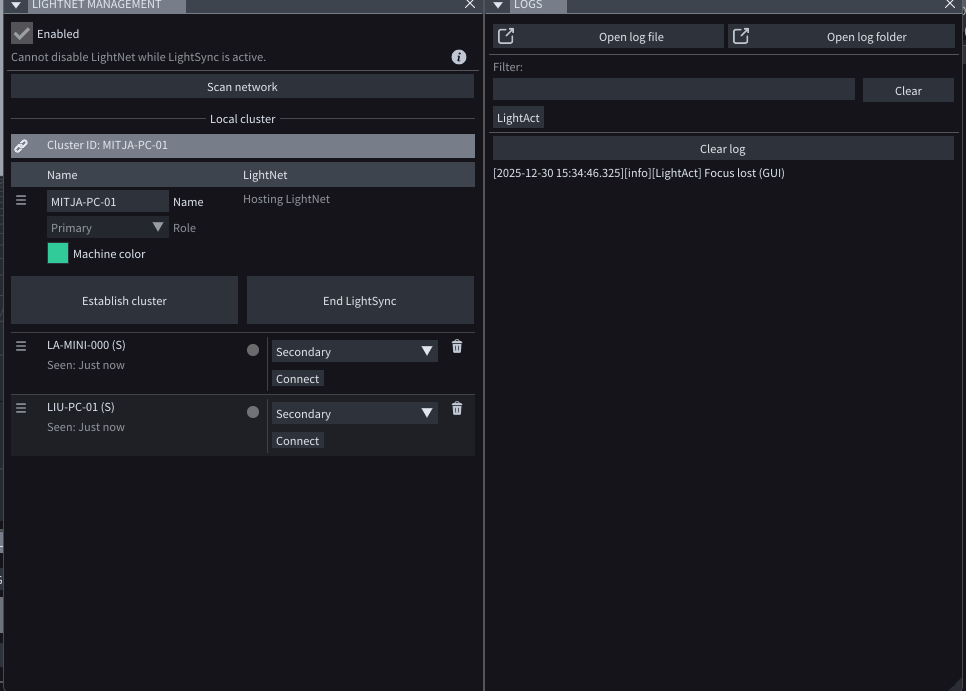Click LIU-PC-01 status indicator dot
This screenshot has width=966, height=691.
click(253, 412)
